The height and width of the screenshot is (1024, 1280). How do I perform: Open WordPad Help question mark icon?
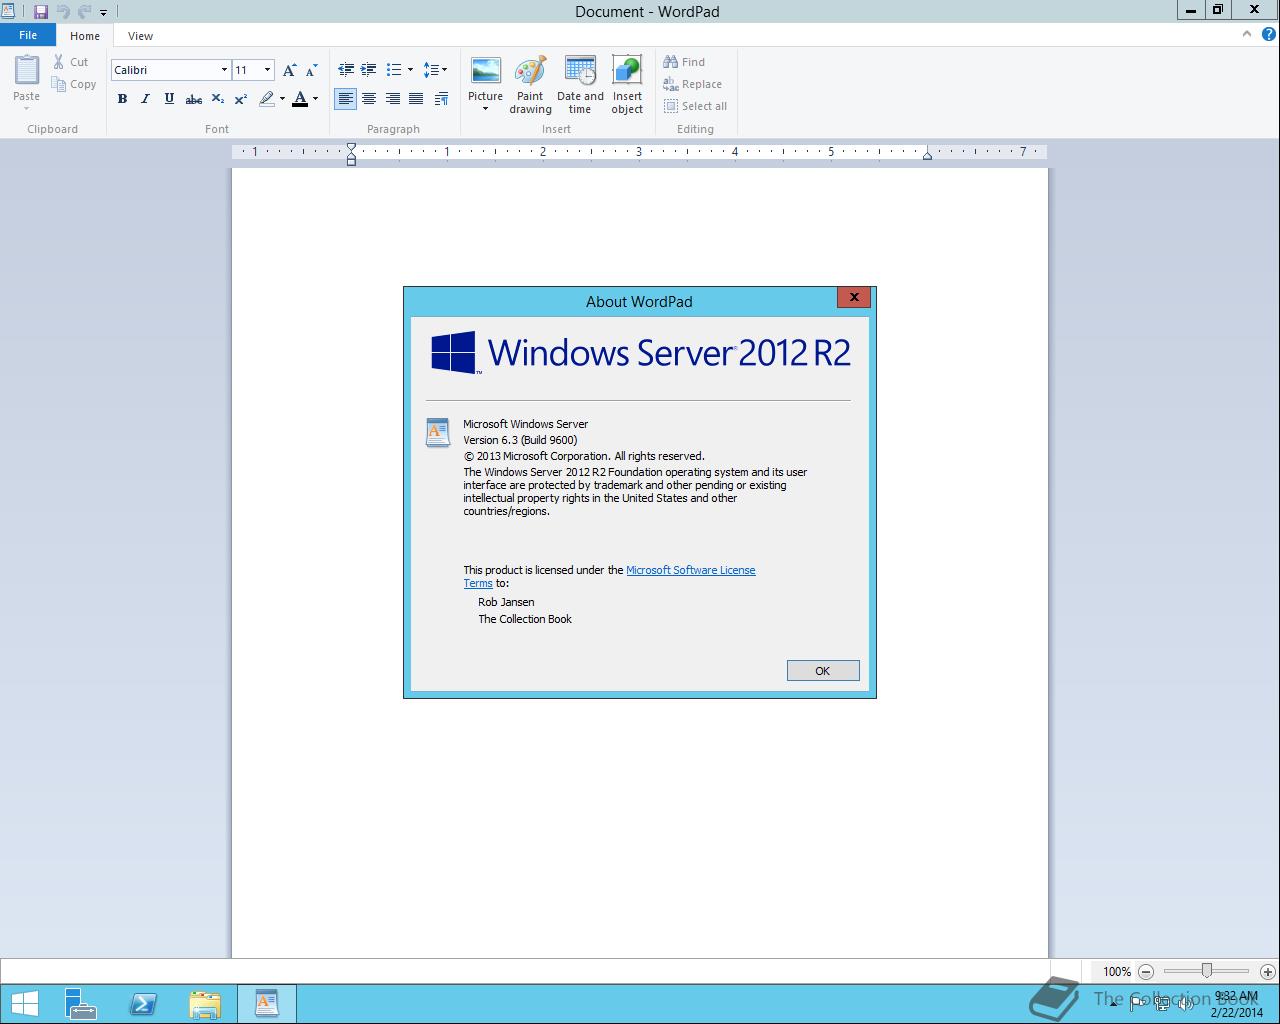pos(1269,34)
